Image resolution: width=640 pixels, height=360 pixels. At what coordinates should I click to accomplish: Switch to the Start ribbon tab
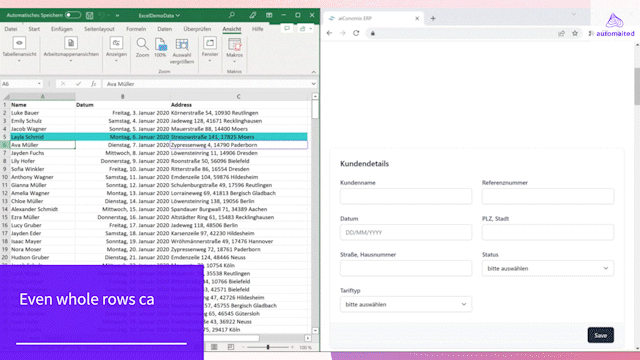[x=34, y=29]
